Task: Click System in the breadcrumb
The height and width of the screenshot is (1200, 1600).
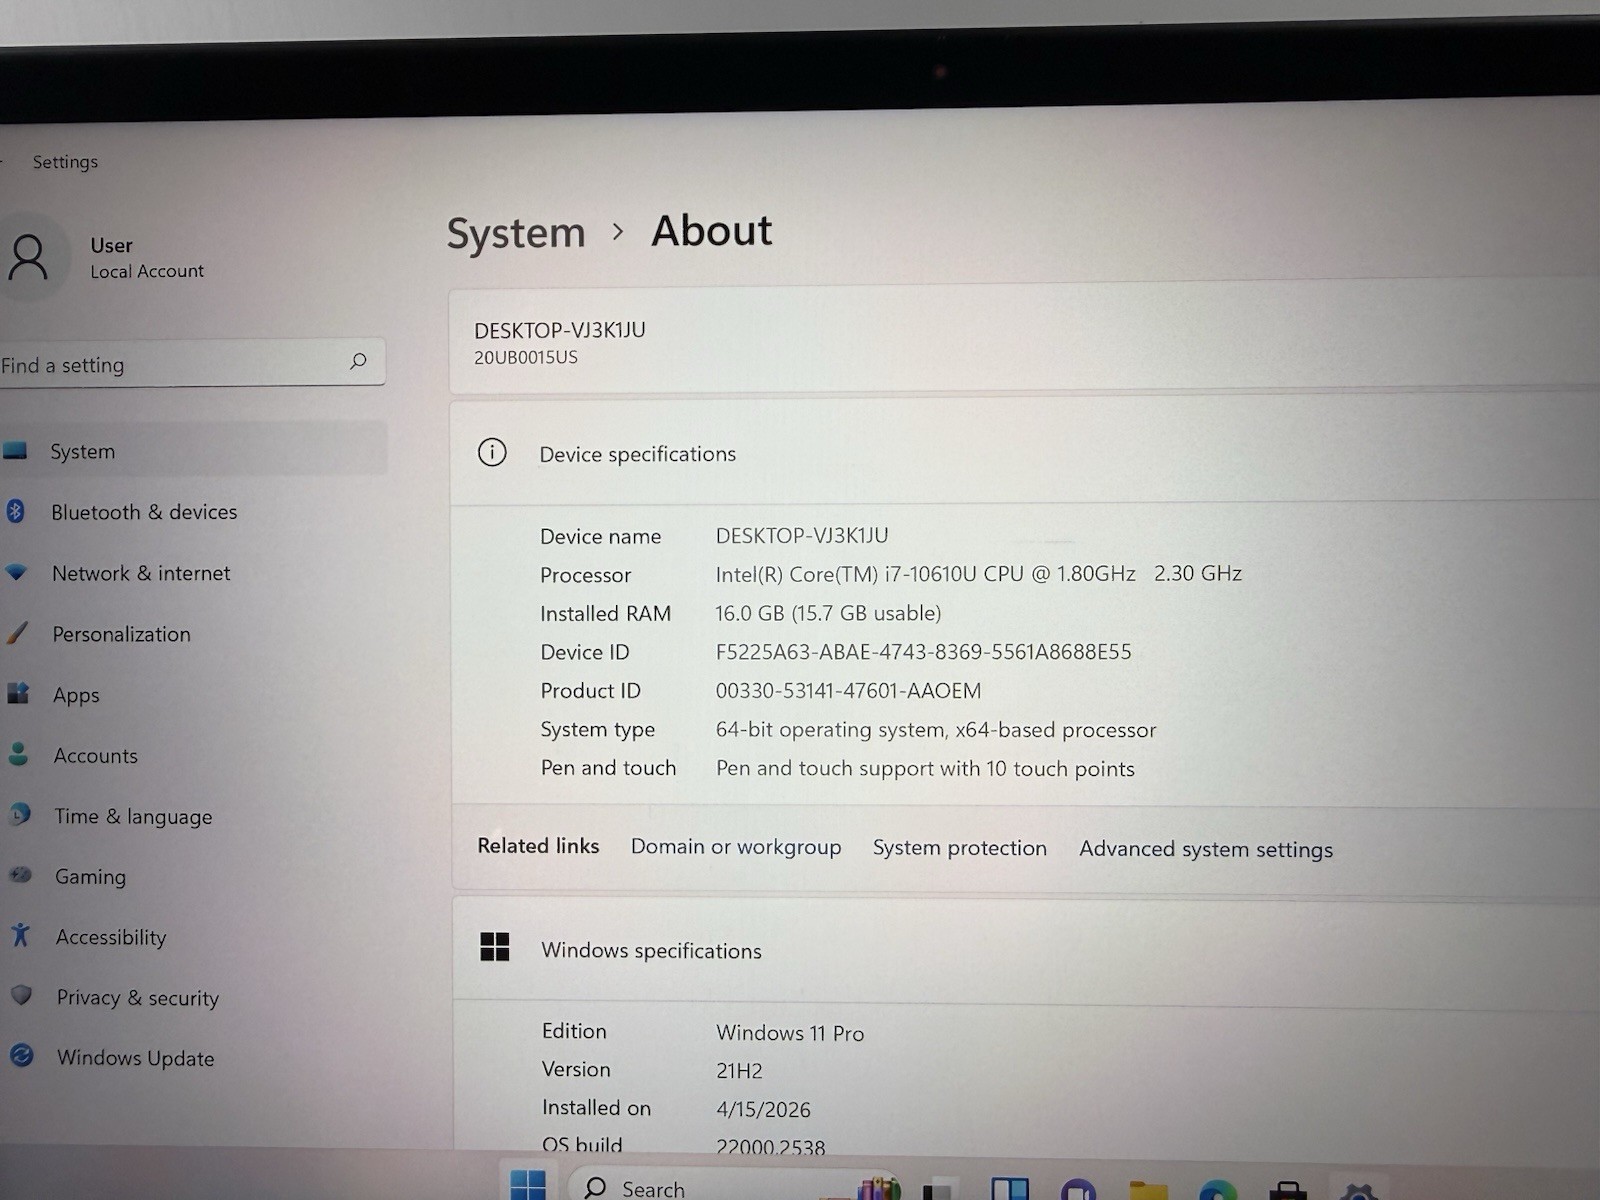Action: [516, 233]
